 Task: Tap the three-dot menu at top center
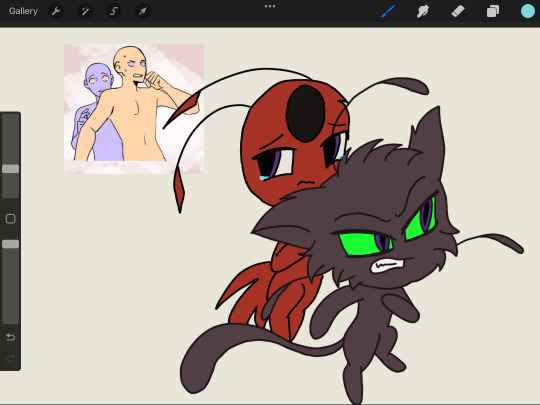(x=270, y=6)
